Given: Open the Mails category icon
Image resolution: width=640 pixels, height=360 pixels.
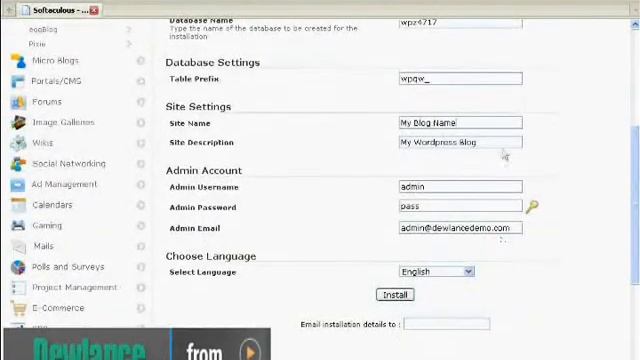Looking at the screenshot, I should click(18, 246).
